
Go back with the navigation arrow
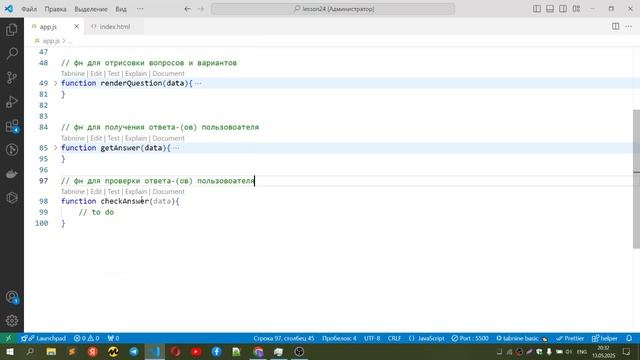[x=187, y=9]
